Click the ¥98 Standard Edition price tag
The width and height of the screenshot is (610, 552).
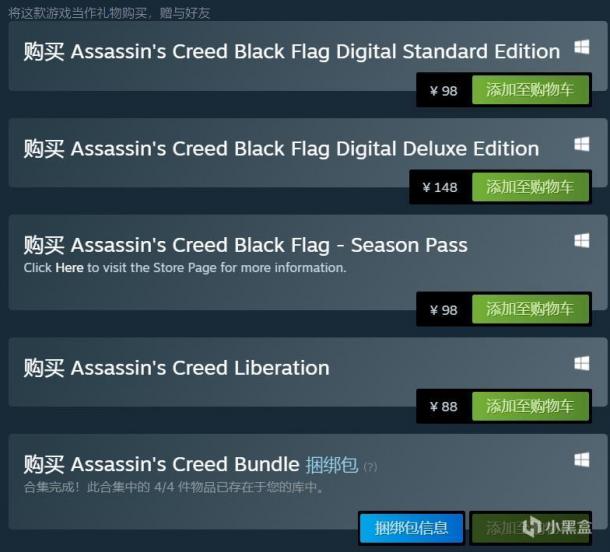(444, 90)
